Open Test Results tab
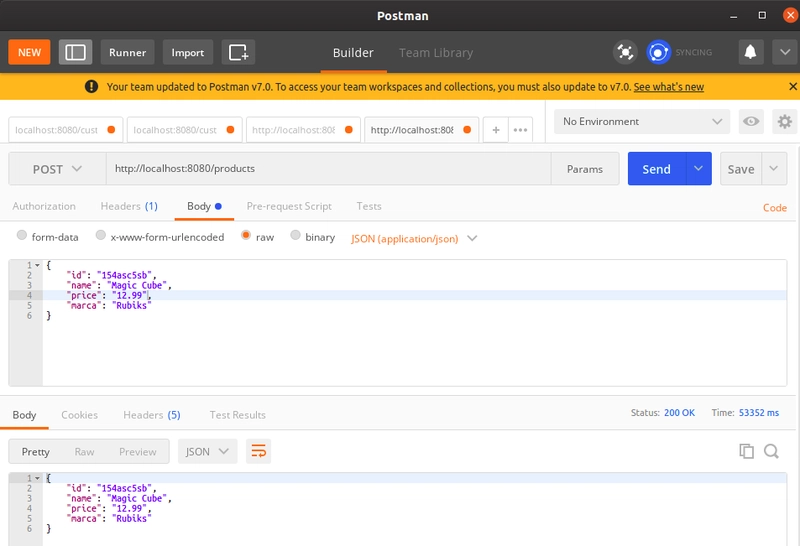 click(237, 415)
